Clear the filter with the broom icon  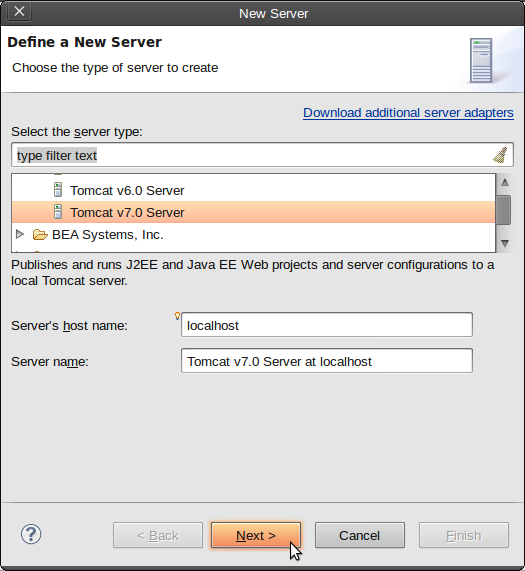[x=500, y=155]
